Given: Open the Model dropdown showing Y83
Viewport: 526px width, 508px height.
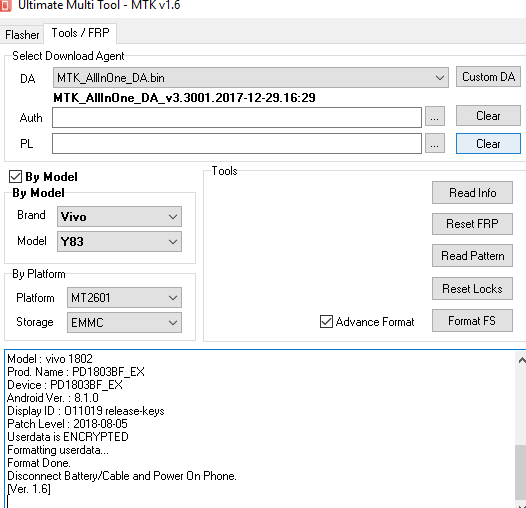Looking at the screenshot, I should pyautogui.click(x=119, y=241).
